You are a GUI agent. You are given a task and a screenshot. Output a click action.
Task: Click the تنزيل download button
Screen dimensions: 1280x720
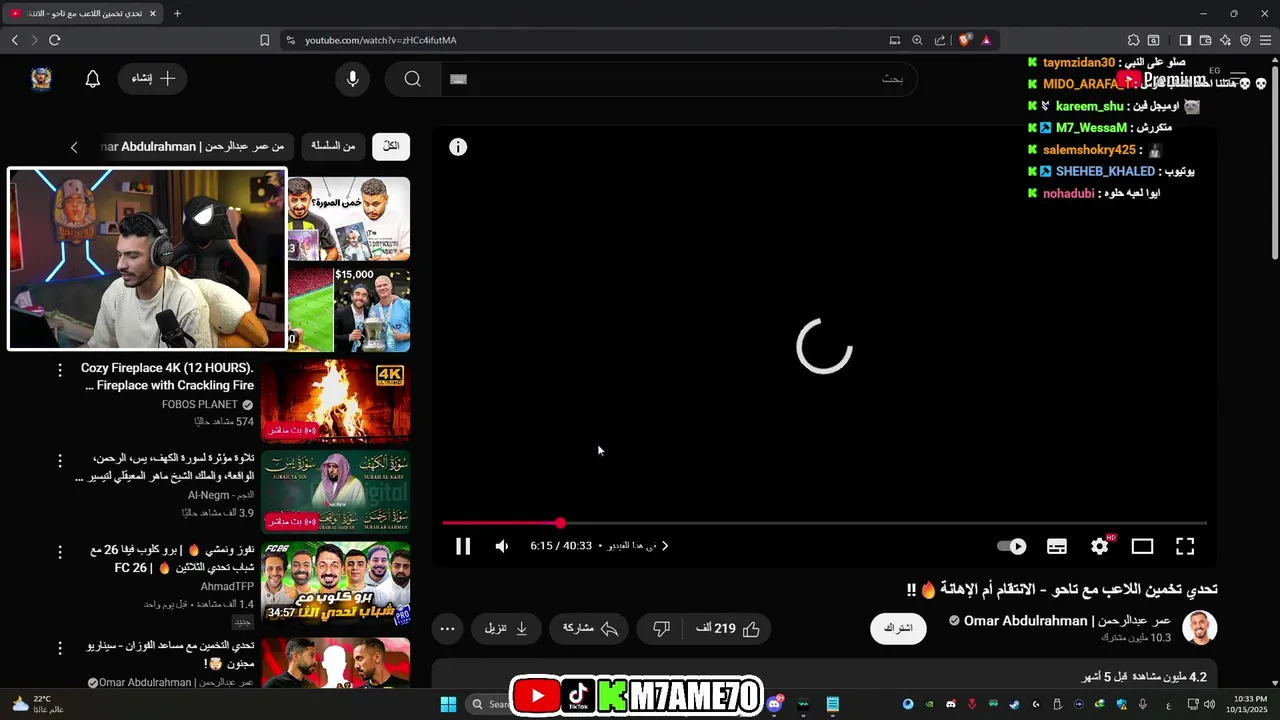coord(507,628)
